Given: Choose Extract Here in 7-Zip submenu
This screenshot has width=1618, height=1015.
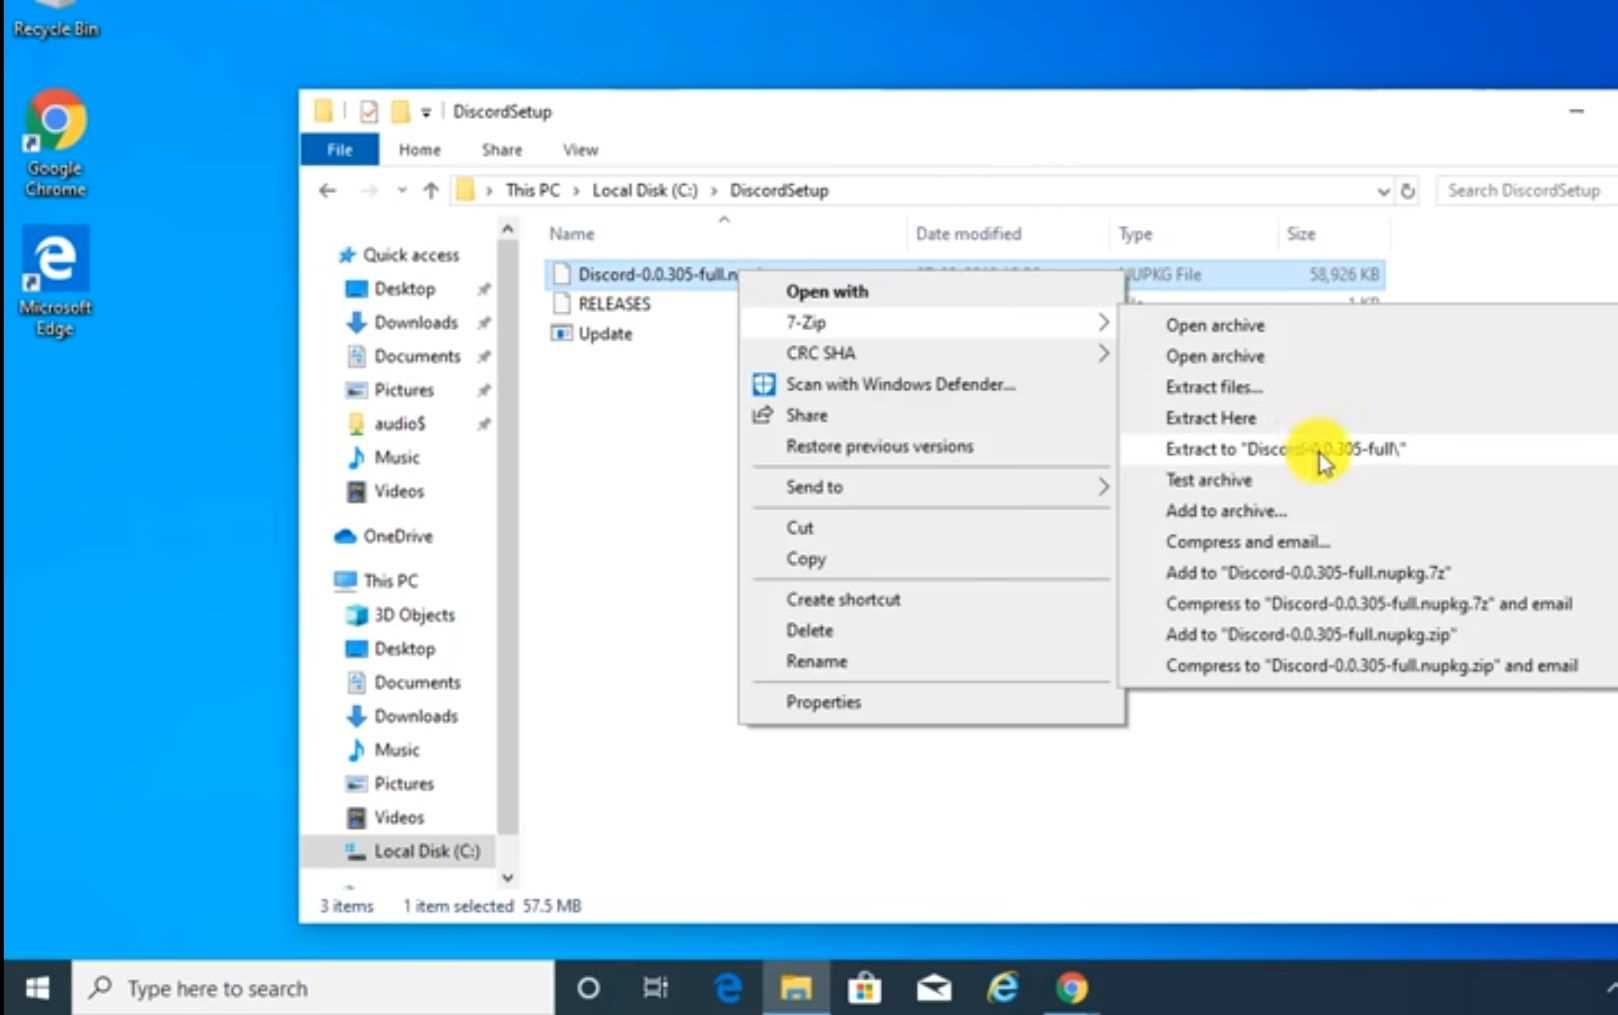Looking at the screenshot, I should click(x=1369, y=418).
